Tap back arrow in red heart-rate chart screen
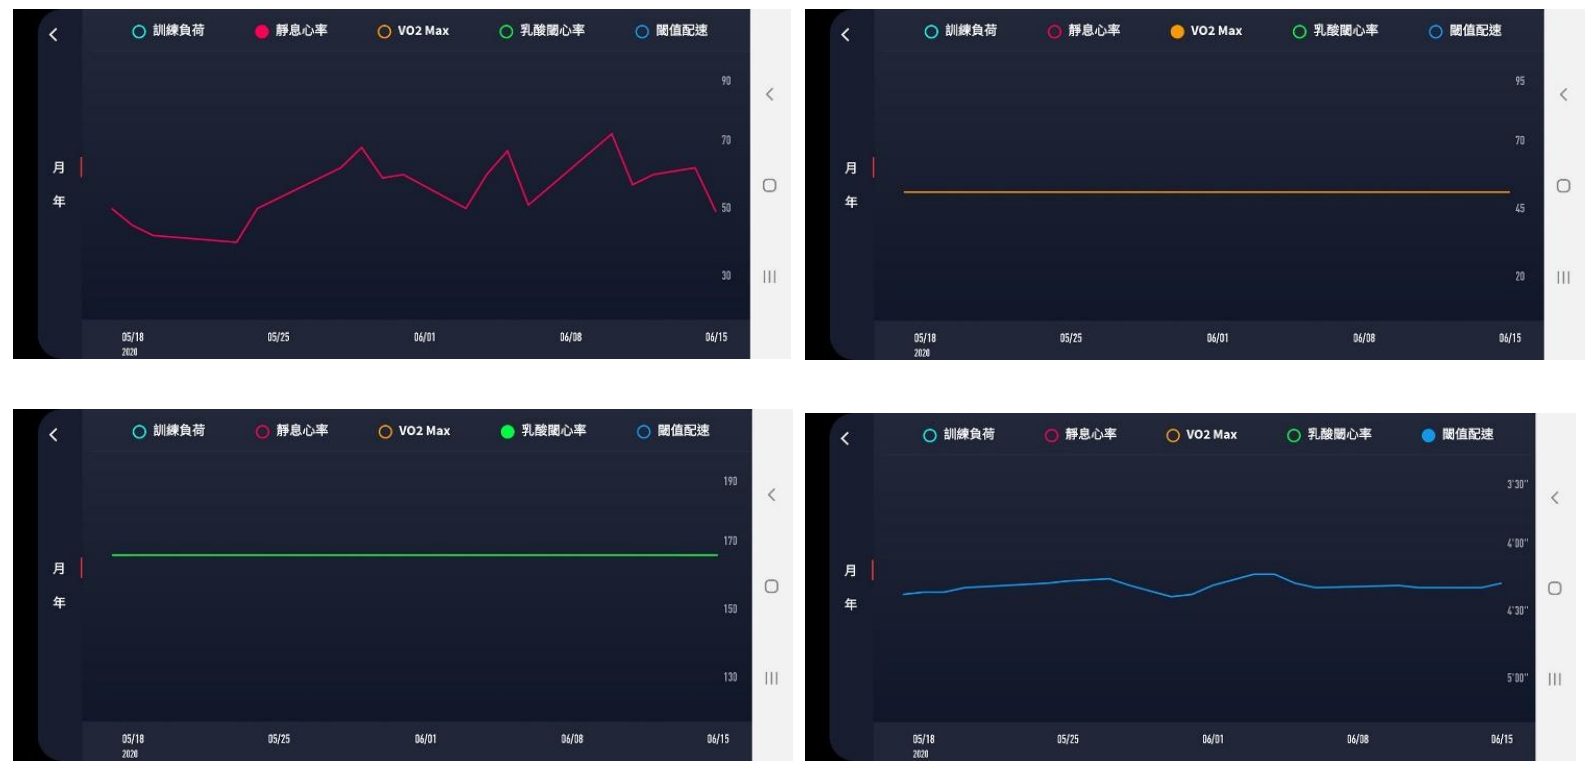1592x775 pixels. pos(53,35)
